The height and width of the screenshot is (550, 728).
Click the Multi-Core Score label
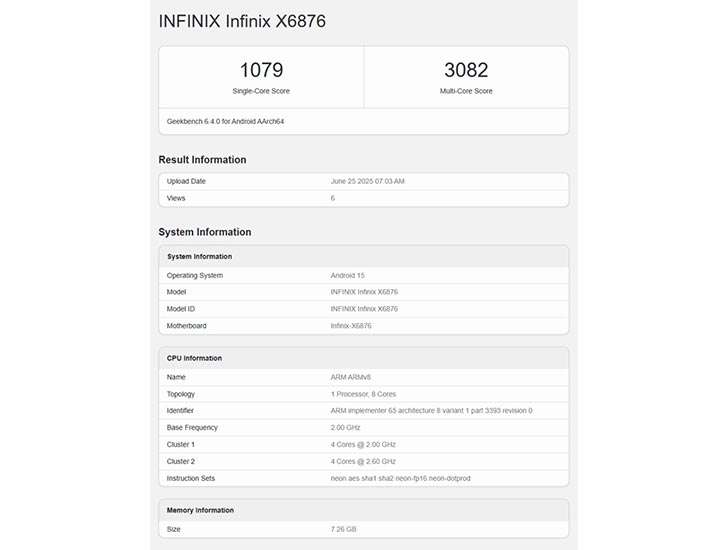pos(466,91)
